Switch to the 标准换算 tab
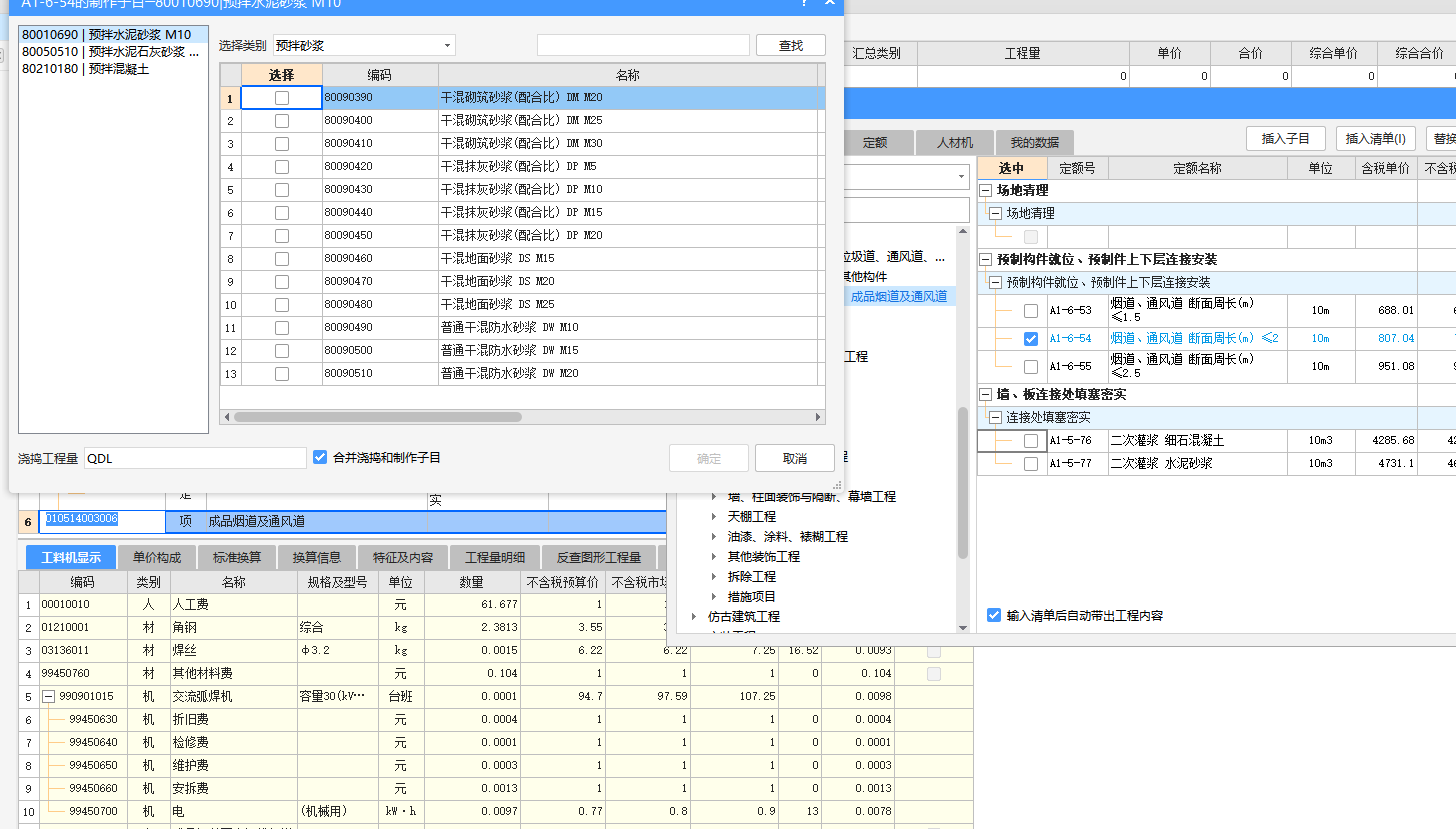This screenshot has height=829, width=1456. click(237, 557)
